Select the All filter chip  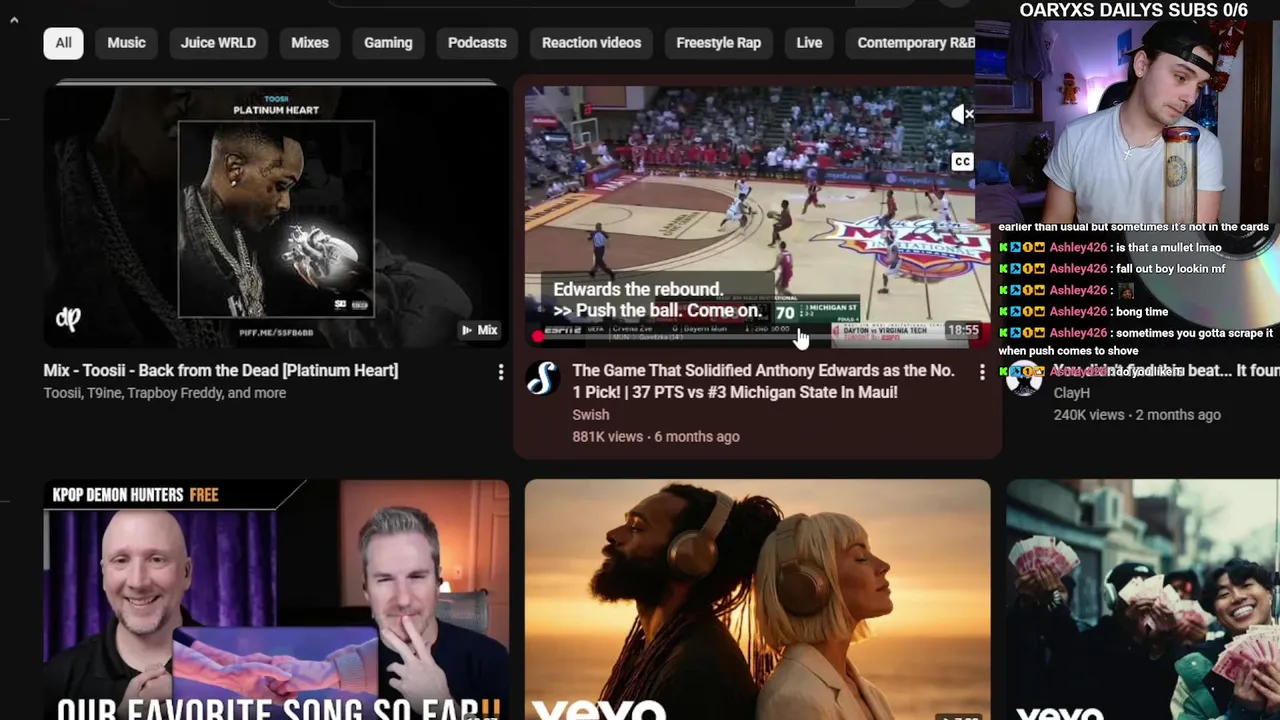(x=63, y=43)
